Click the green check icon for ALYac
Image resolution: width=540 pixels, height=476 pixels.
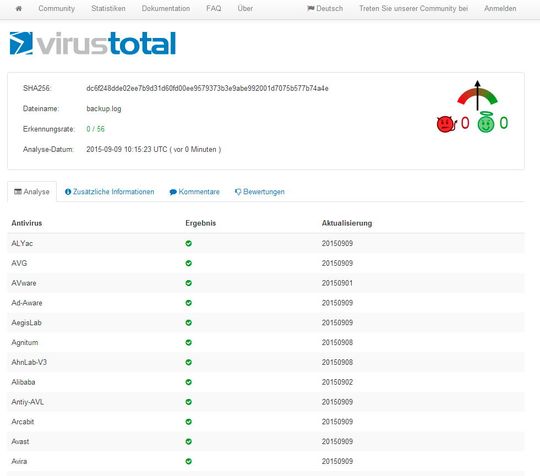[188, 244]
